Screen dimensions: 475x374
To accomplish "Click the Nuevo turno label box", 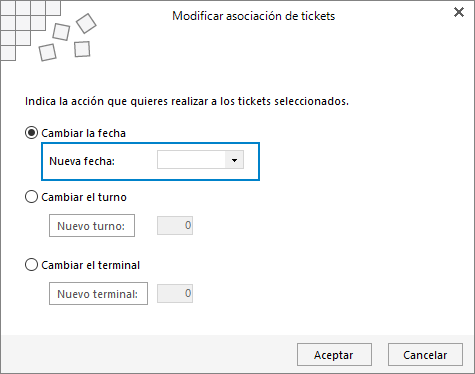I will 92,226.
